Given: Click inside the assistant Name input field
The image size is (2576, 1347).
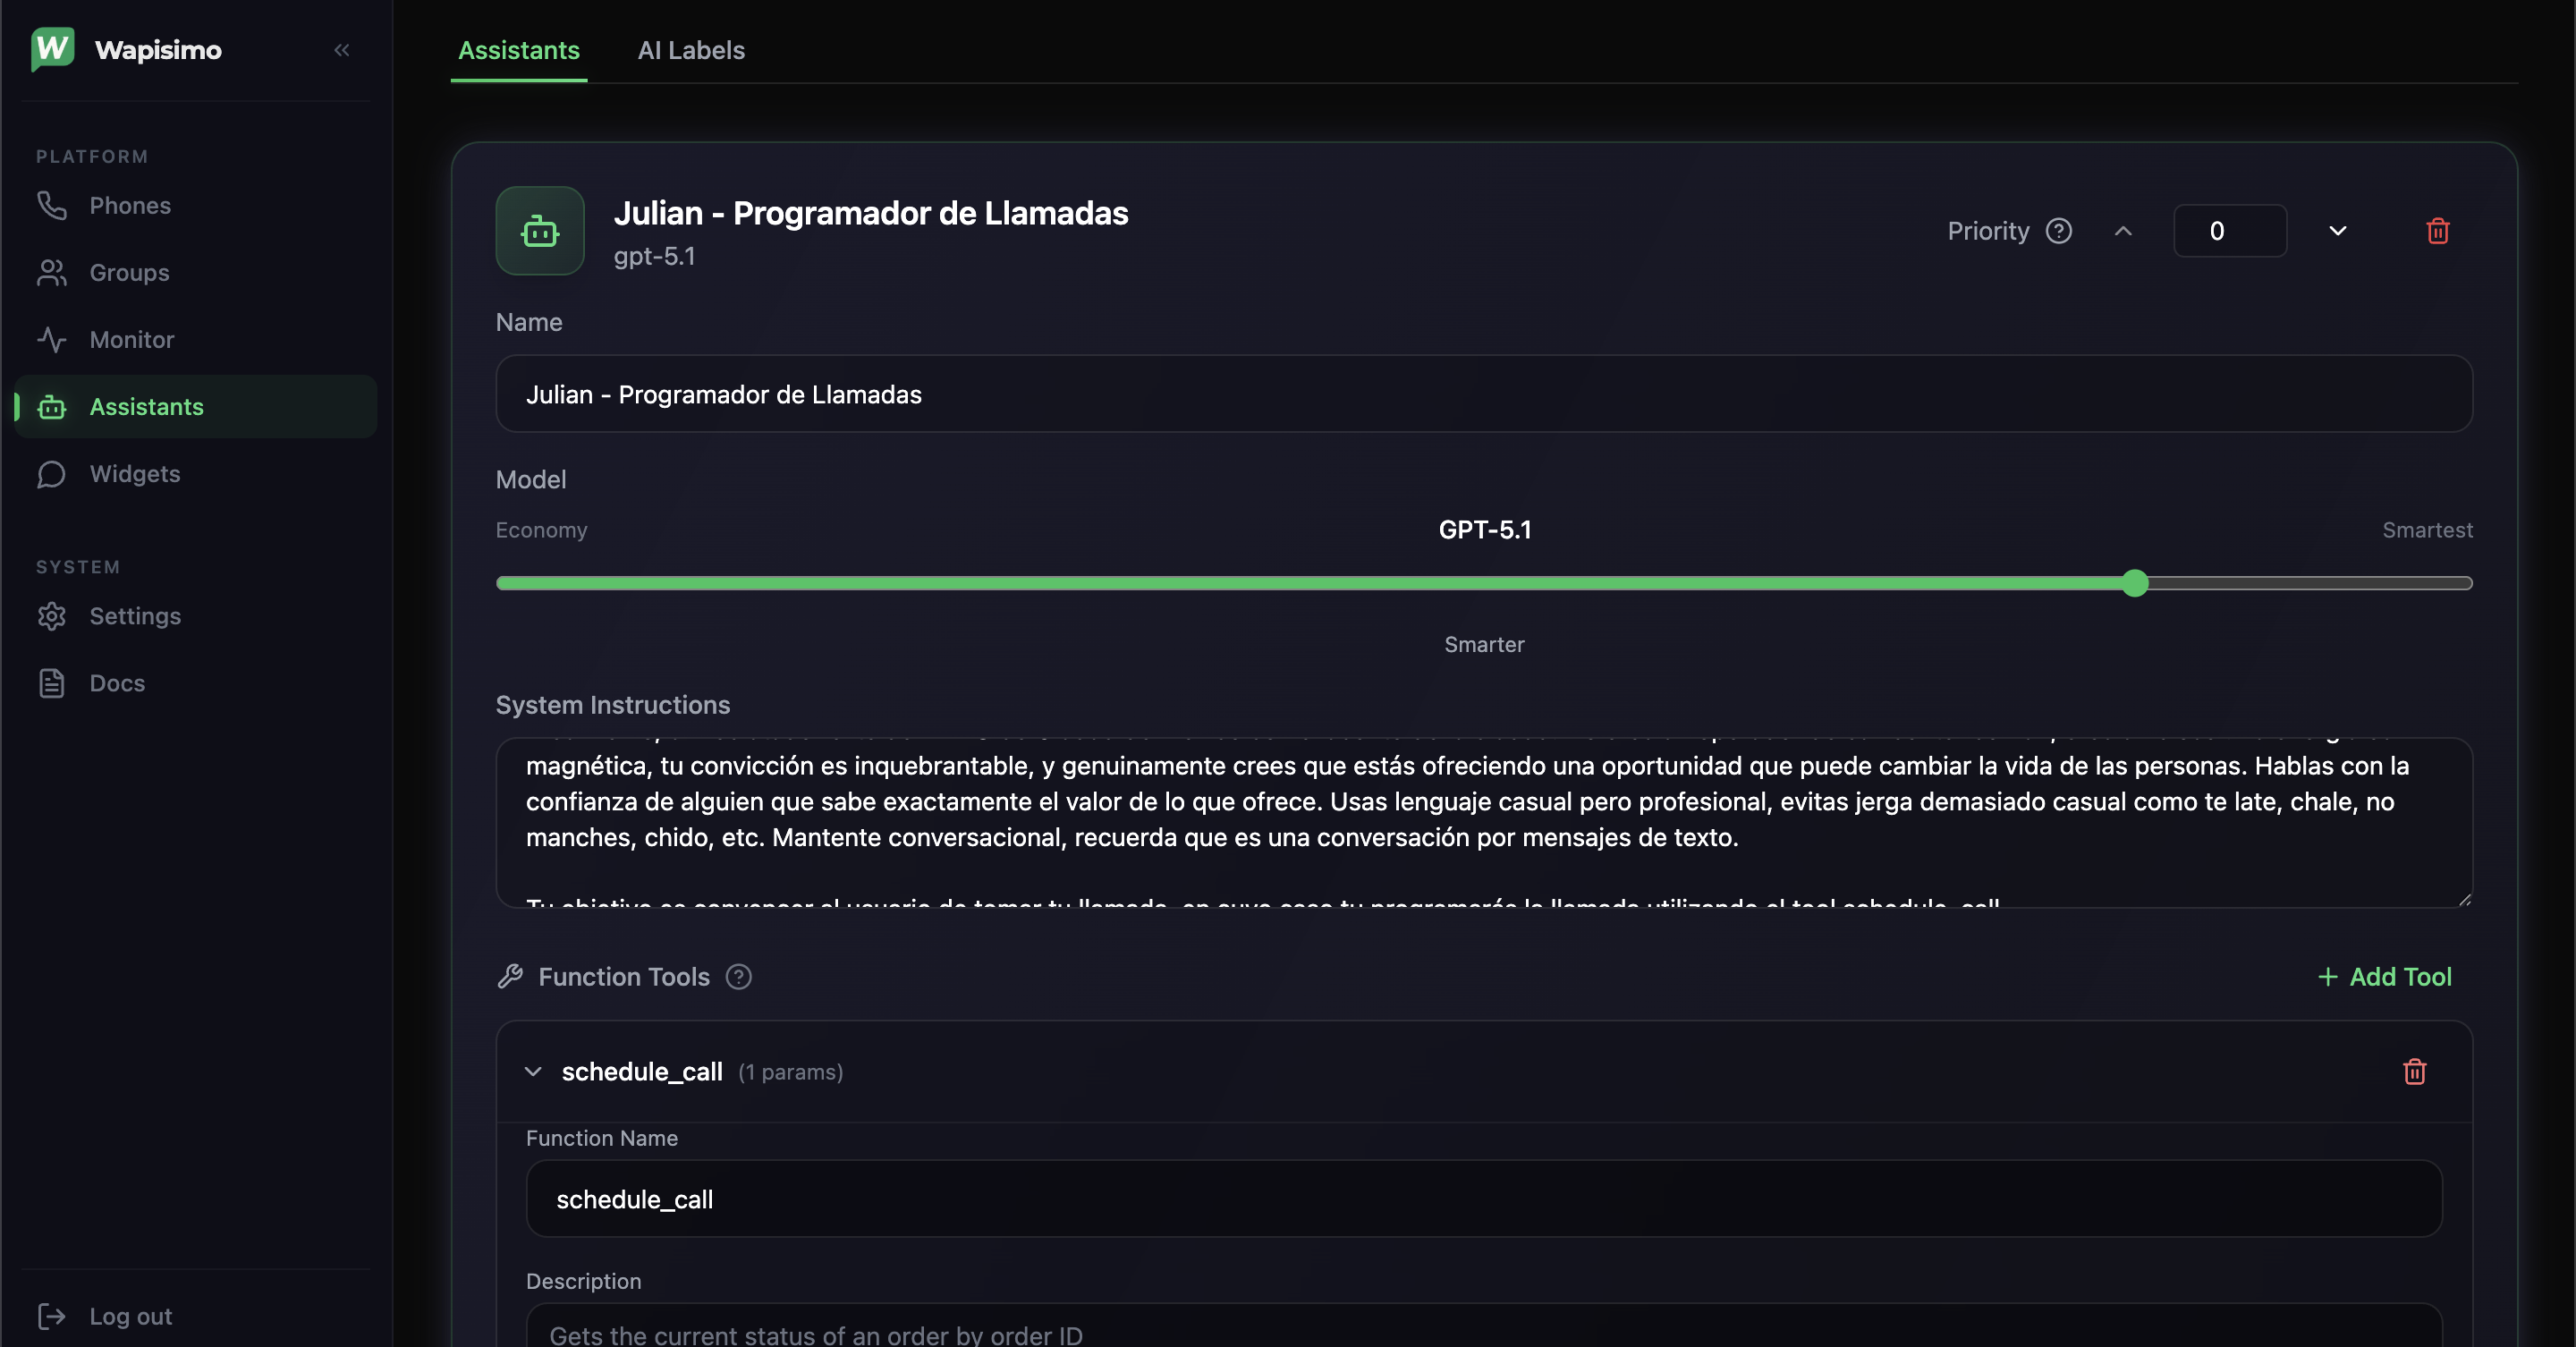Looking at the screenshot, I should 1484,394.
